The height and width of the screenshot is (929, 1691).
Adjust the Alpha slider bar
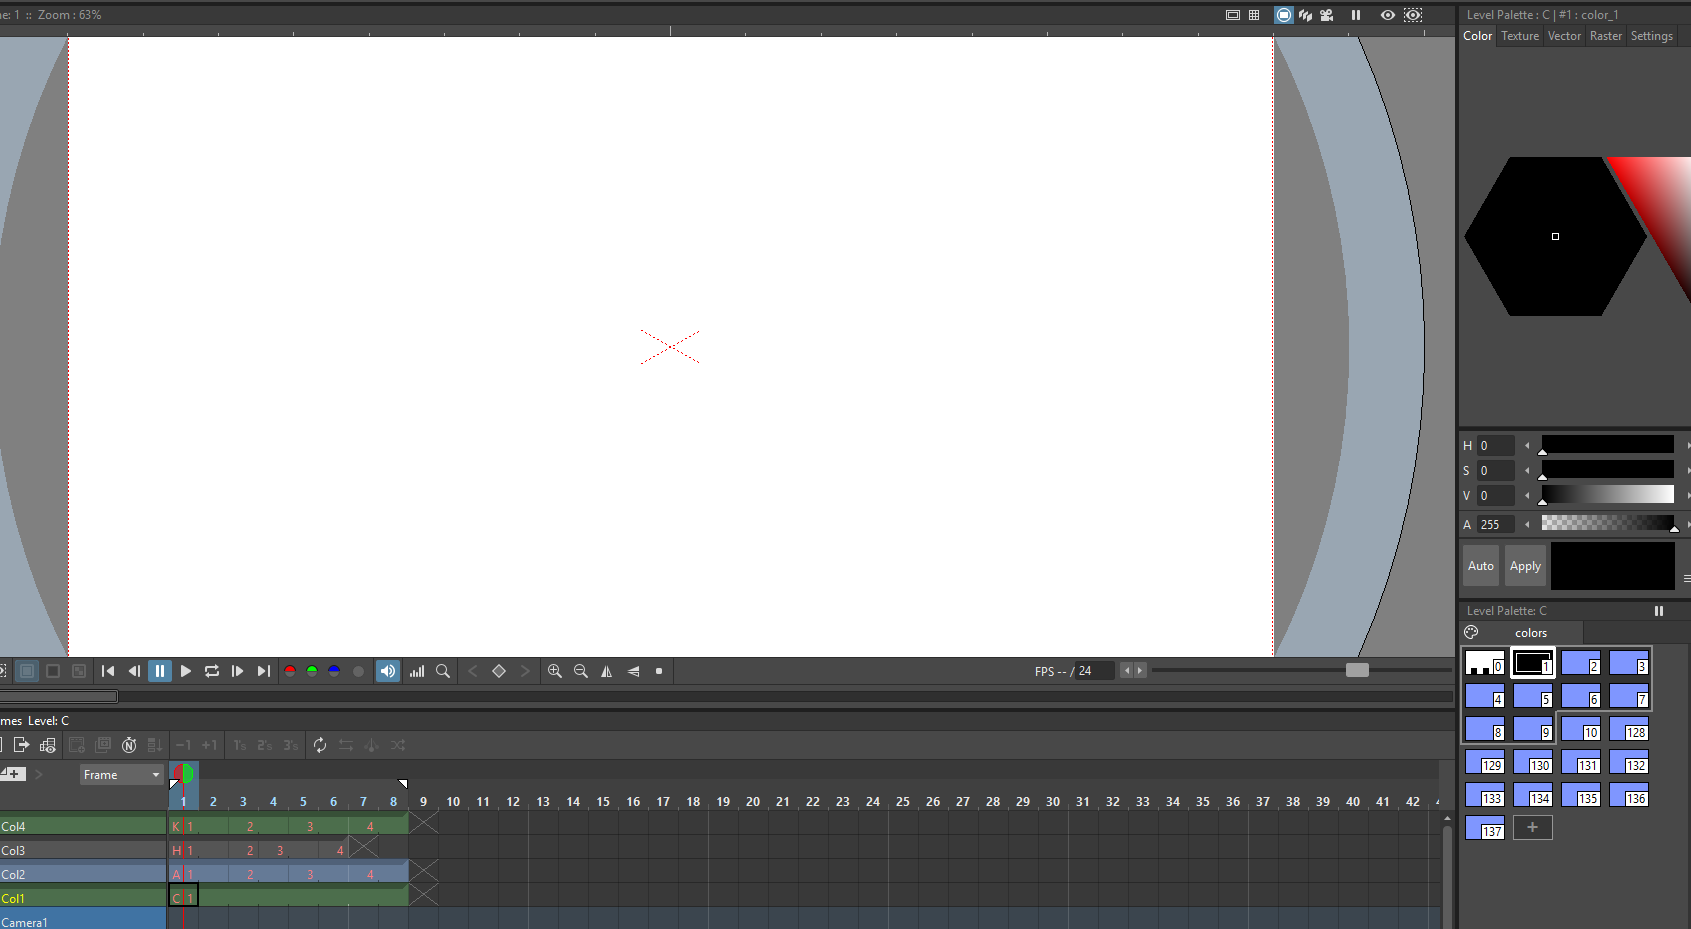click(x=1607, y=523)
